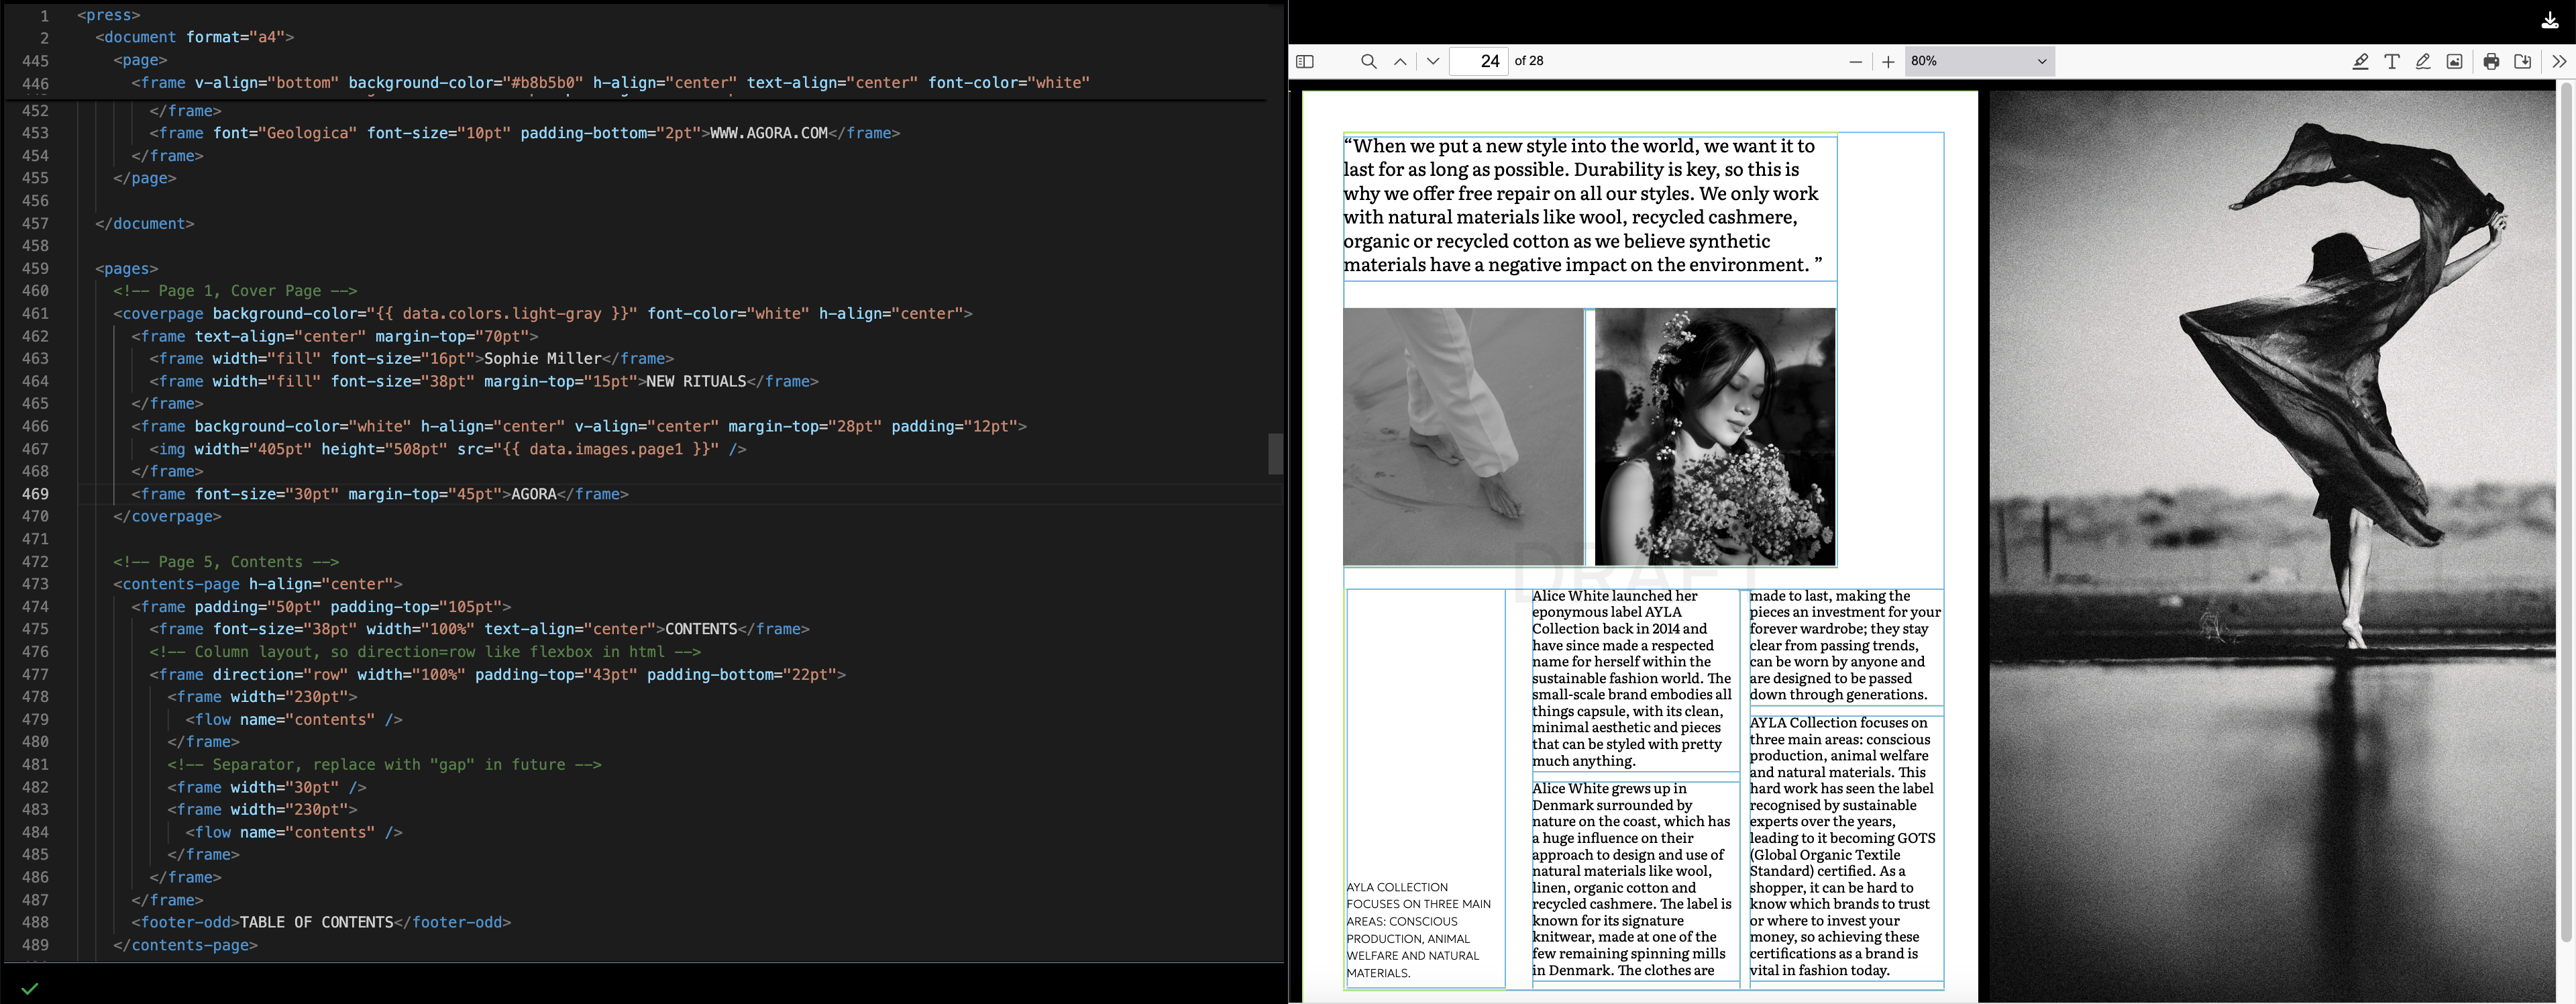Viewport: 2576px width, 1004px height.
Task: Zoom in with the plus button
Action: point(1888,62)
